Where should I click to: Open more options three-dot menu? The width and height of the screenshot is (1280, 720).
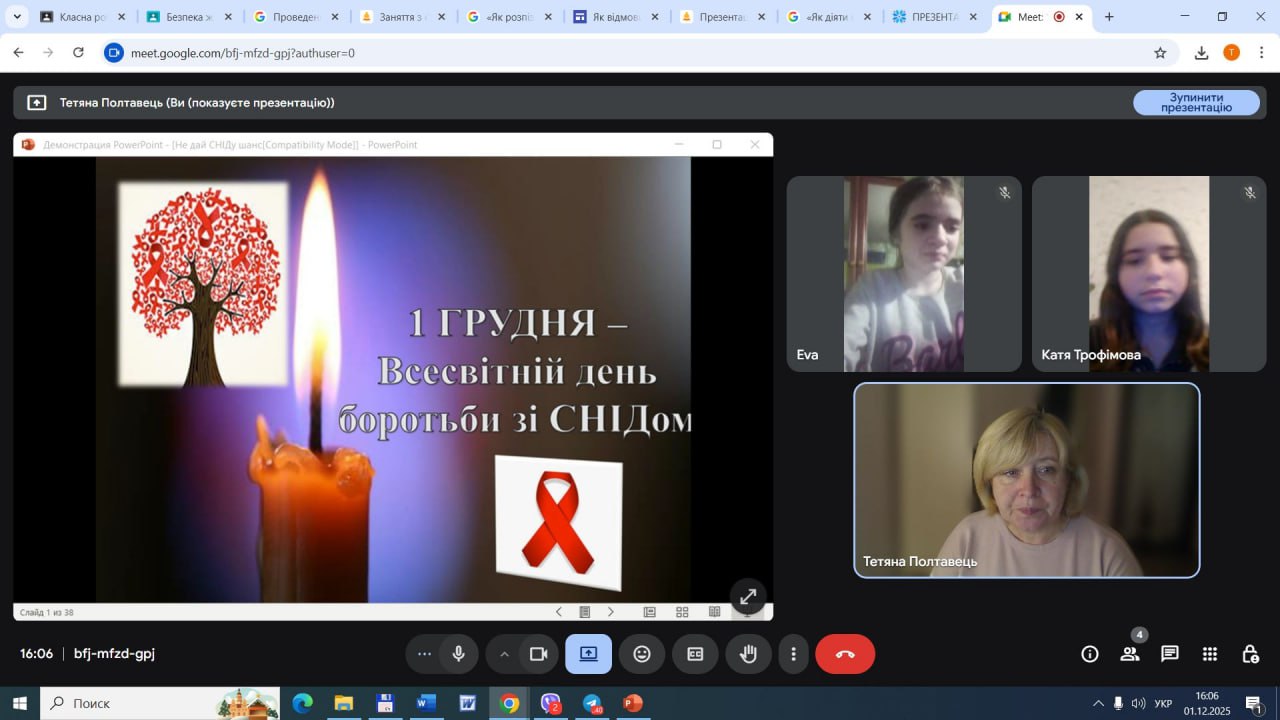coord(794,654)
